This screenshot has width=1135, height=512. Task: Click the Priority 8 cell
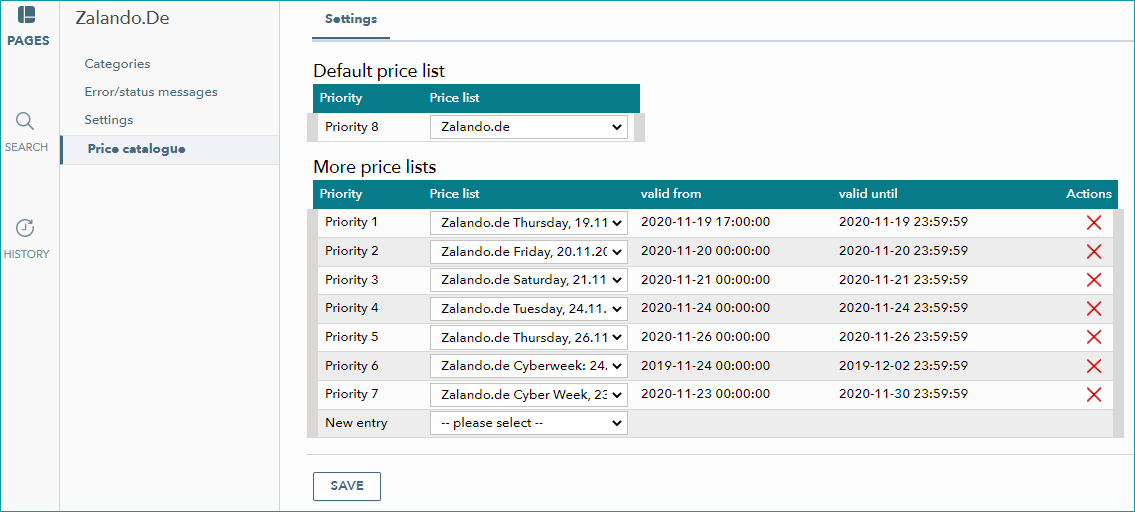pos(351,127)
